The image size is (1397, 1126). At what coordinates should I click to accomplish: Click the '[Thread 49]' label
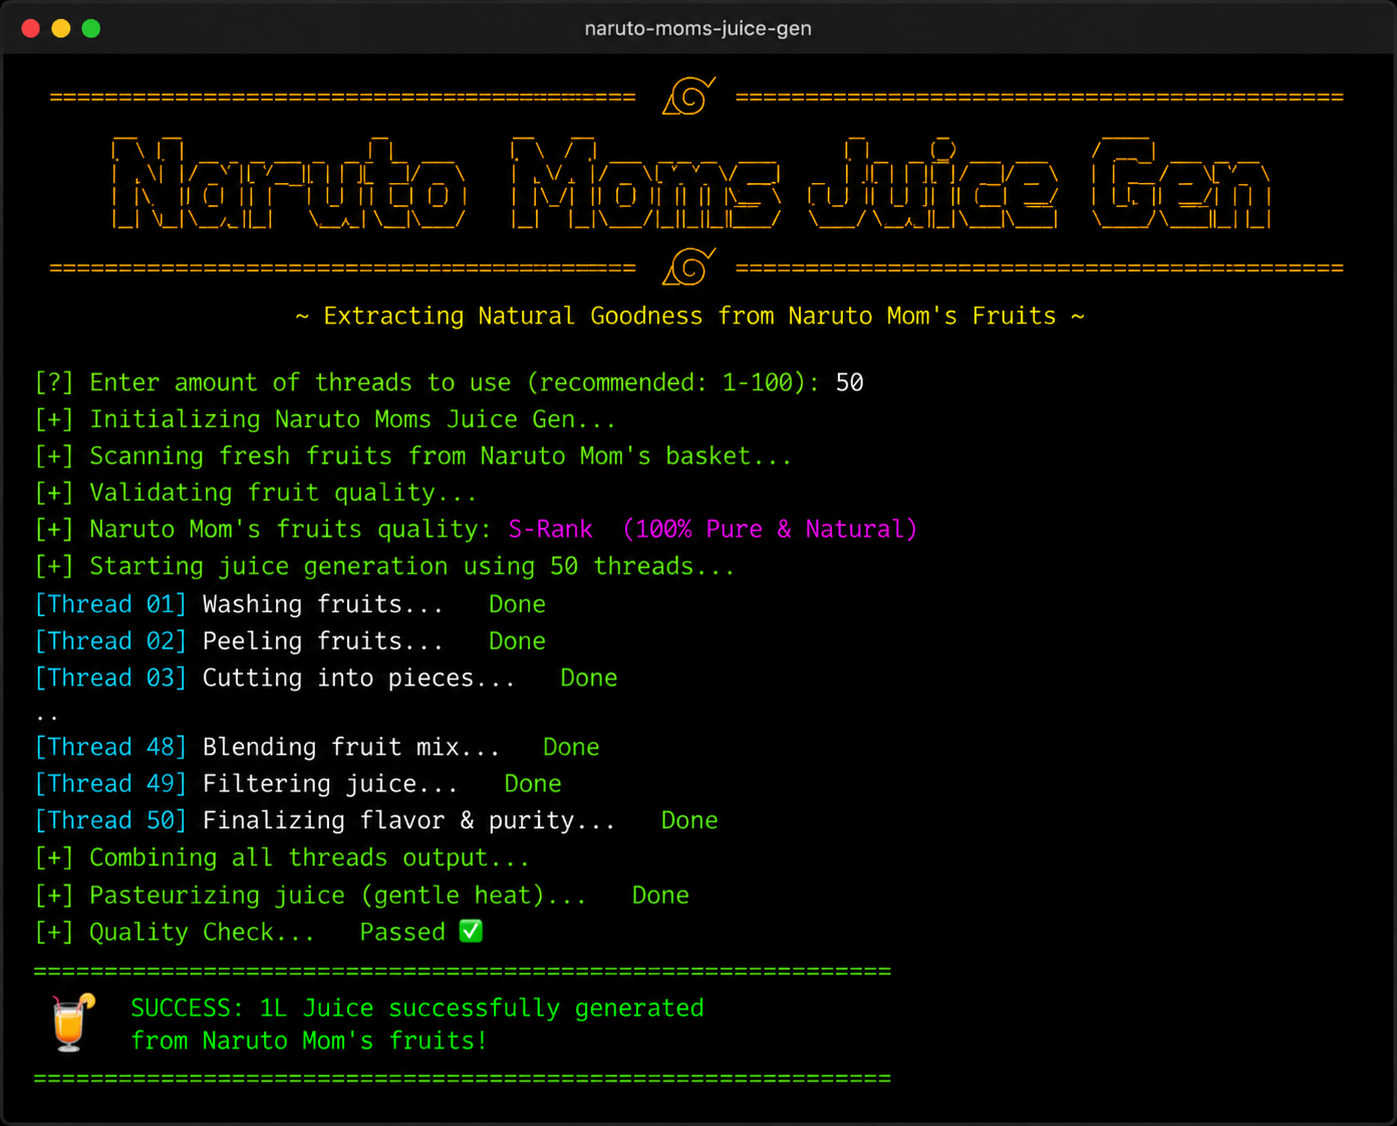point(111,784)
